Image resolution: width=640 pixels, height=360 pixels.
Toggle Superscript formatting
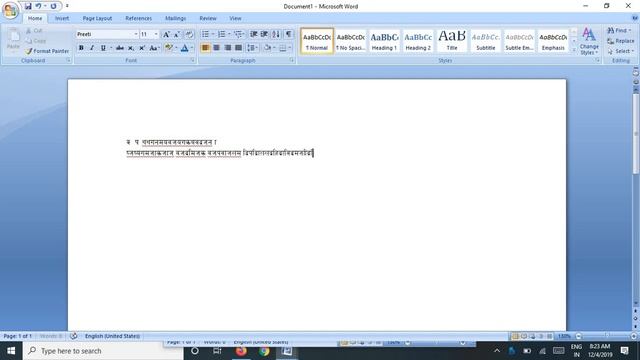(x=142, y=48)
